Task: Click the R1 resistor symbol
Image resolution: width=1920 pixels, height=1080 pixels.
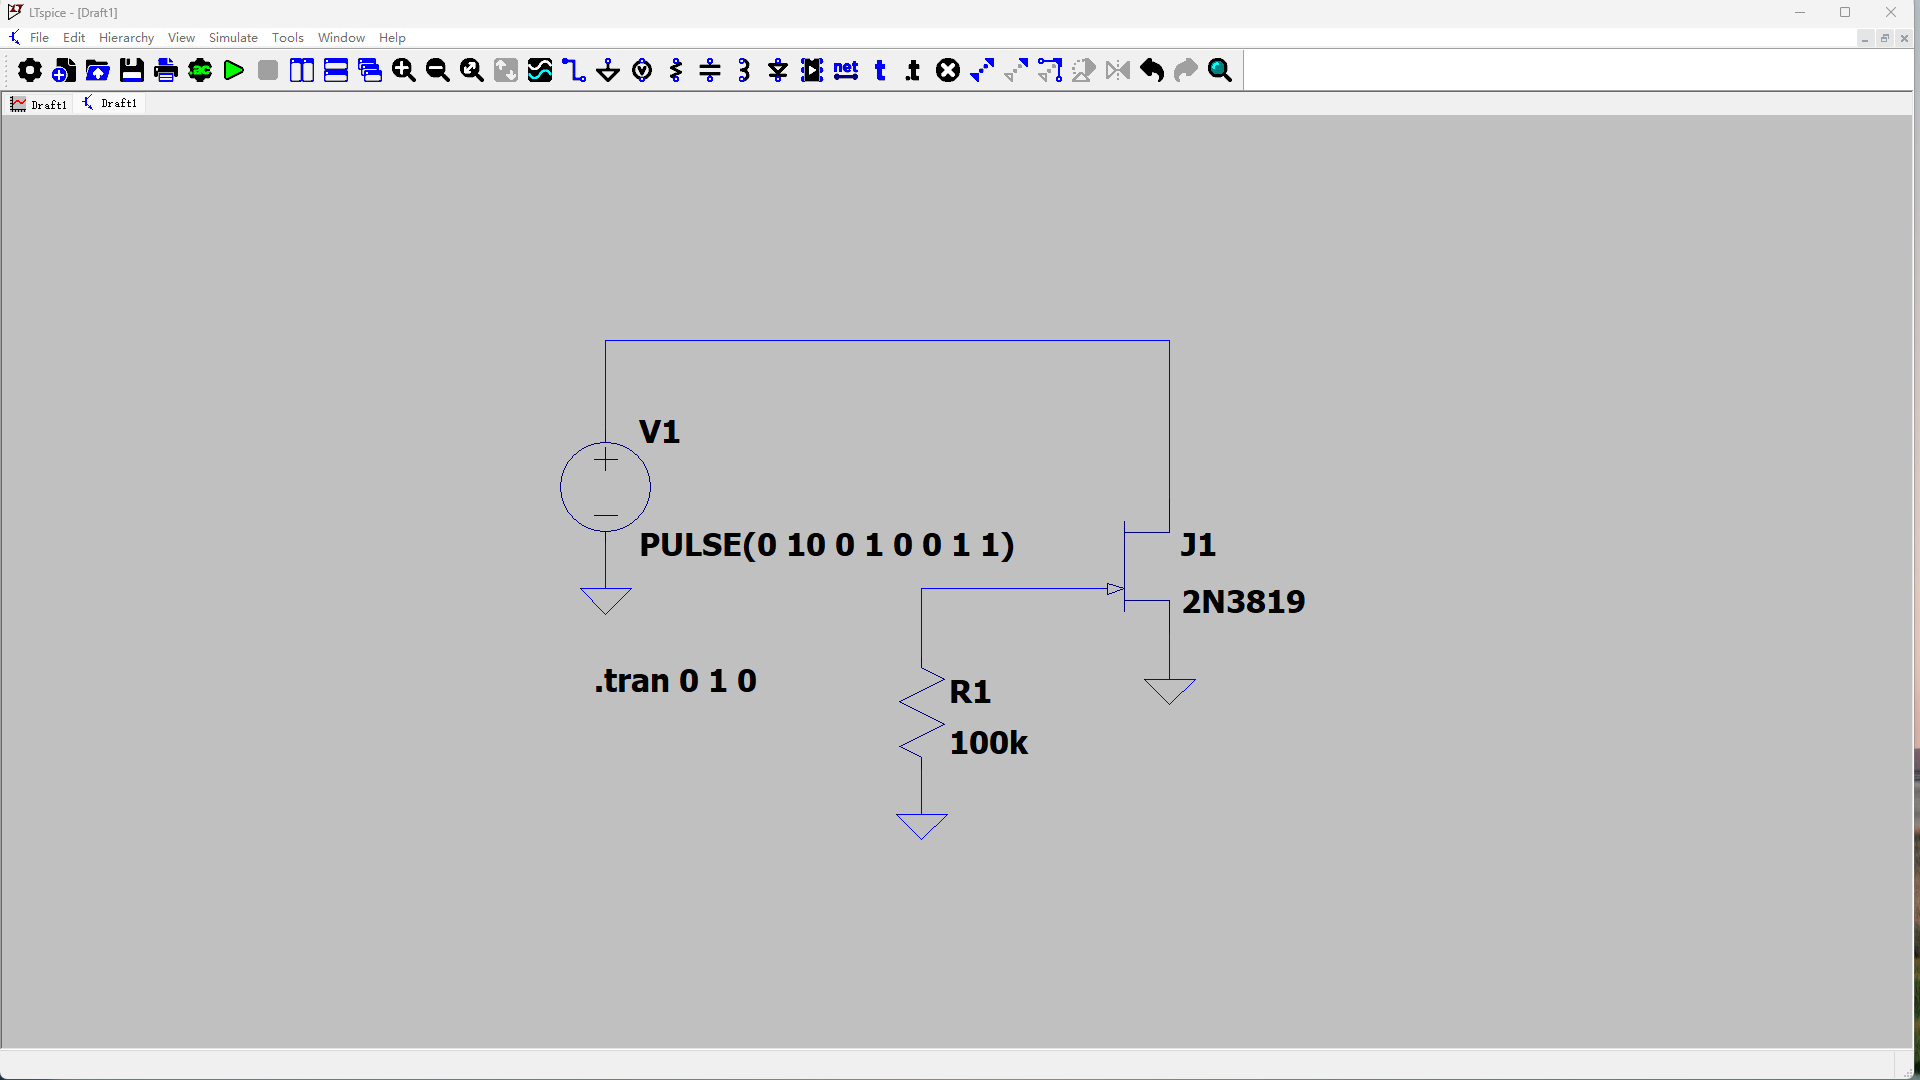Action: tap(921, 712)
